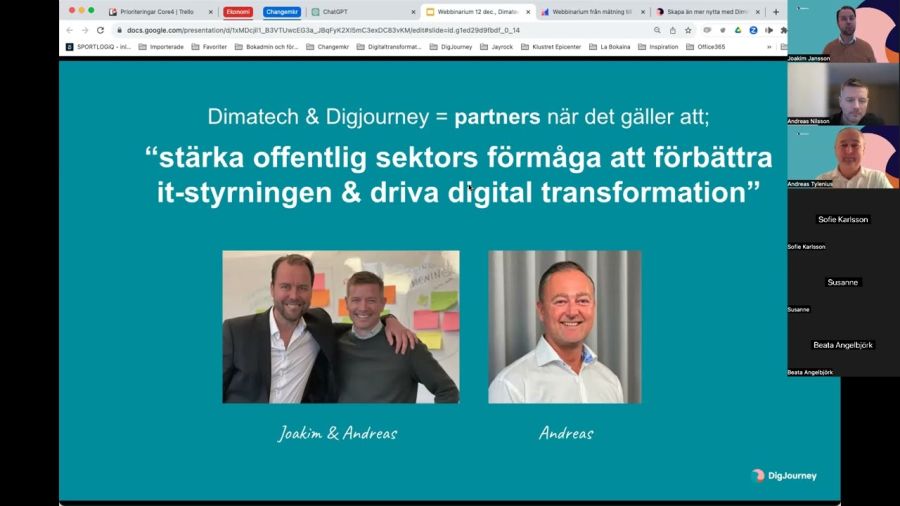Close the ChatGPT tab
The image size is (900, 506).
pos(413,11)
